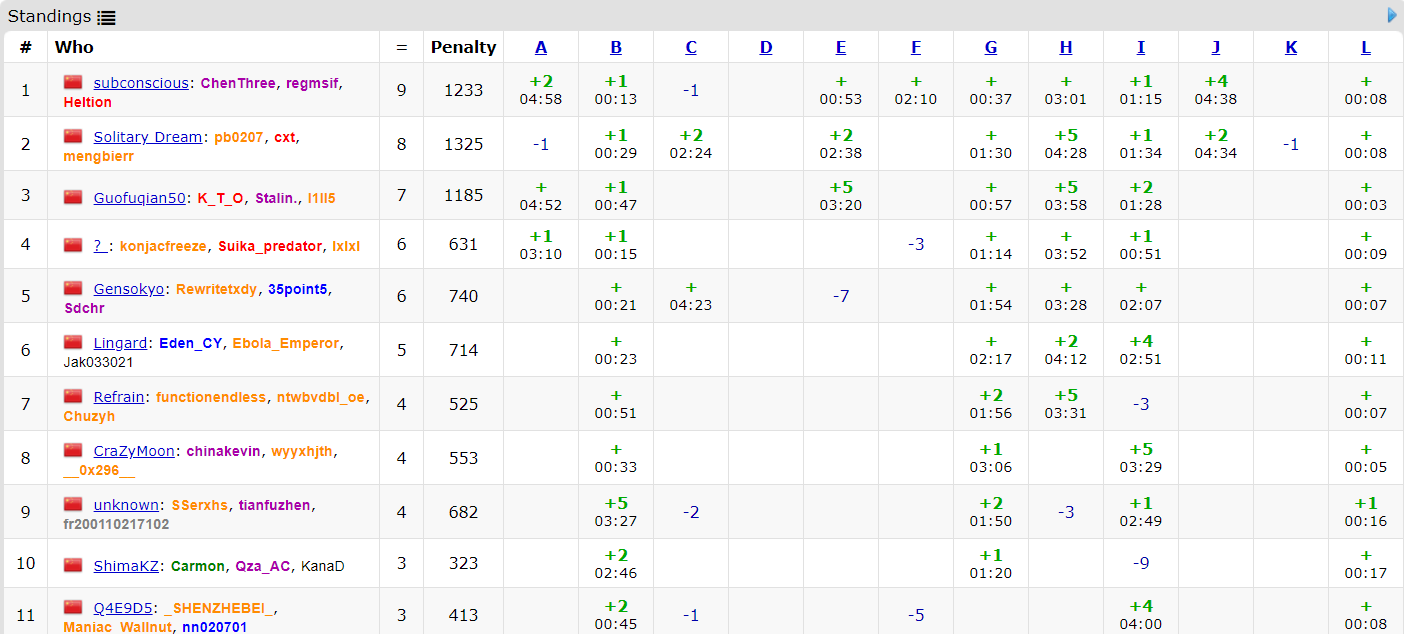Image resolution: width=1404 pixels, height=634 pixels.
Task: Open problem A column header link
Action: (x=541, y=47)
